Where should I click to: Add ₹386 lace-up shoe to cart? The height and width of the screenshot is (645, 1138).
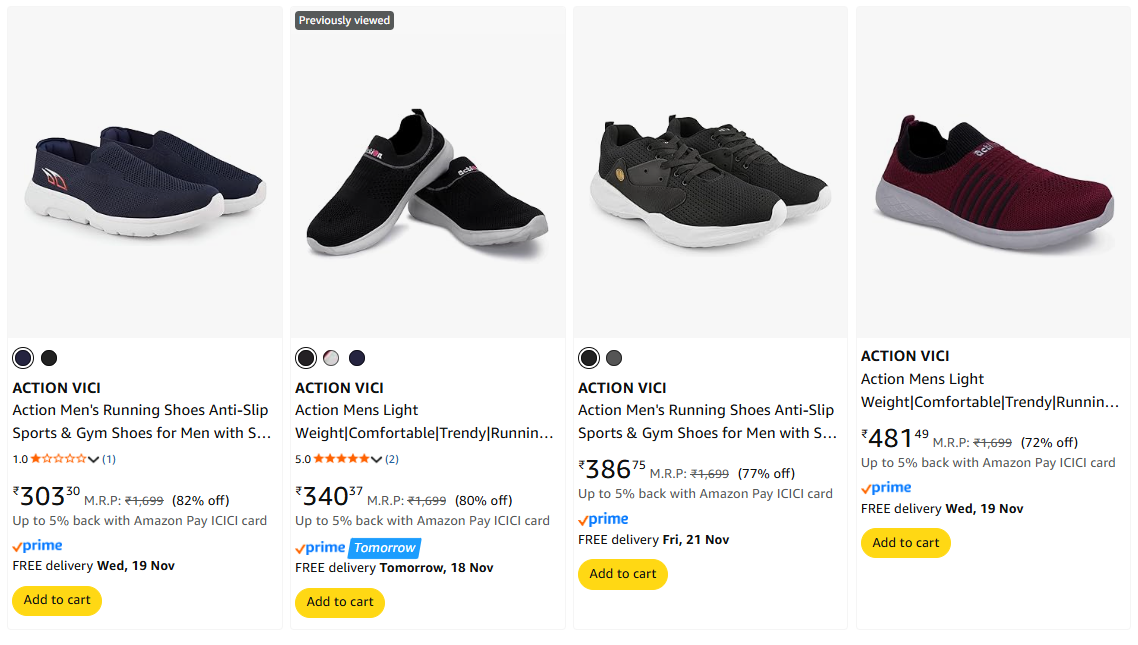pyautogui.click(x=623, y=574)
